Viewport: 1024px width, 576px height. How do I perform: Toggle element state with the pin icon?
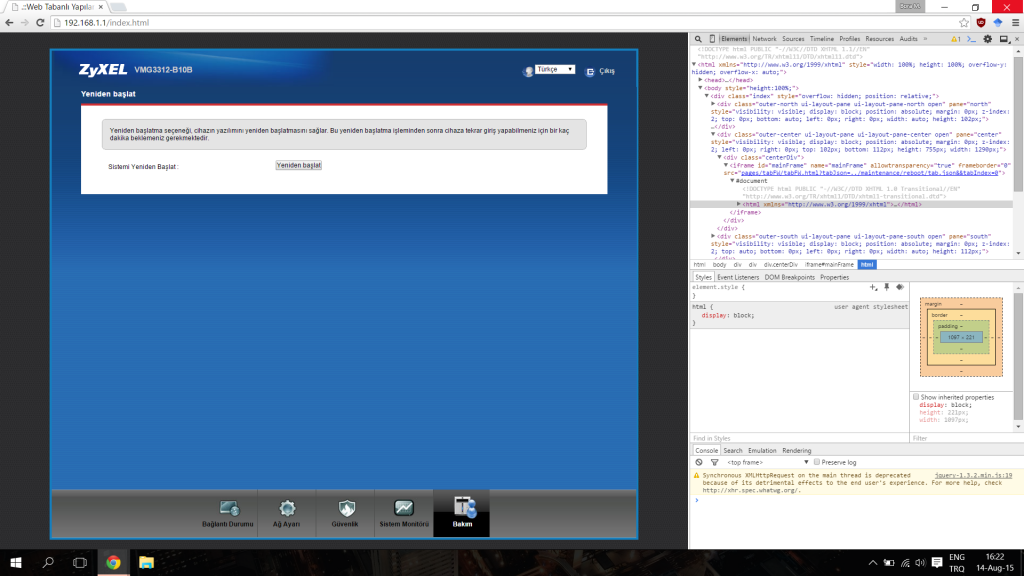coord(886,287)
